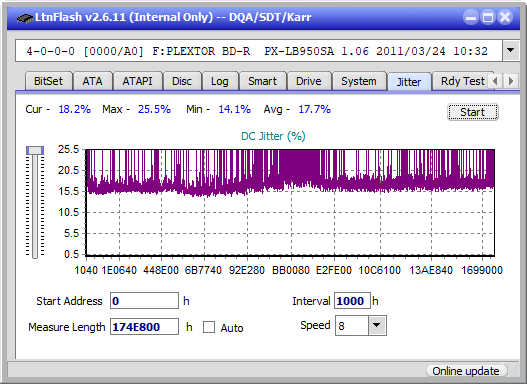Open the drive selection dropdown
Screen dimensions: 527x384
coord(511,51)
